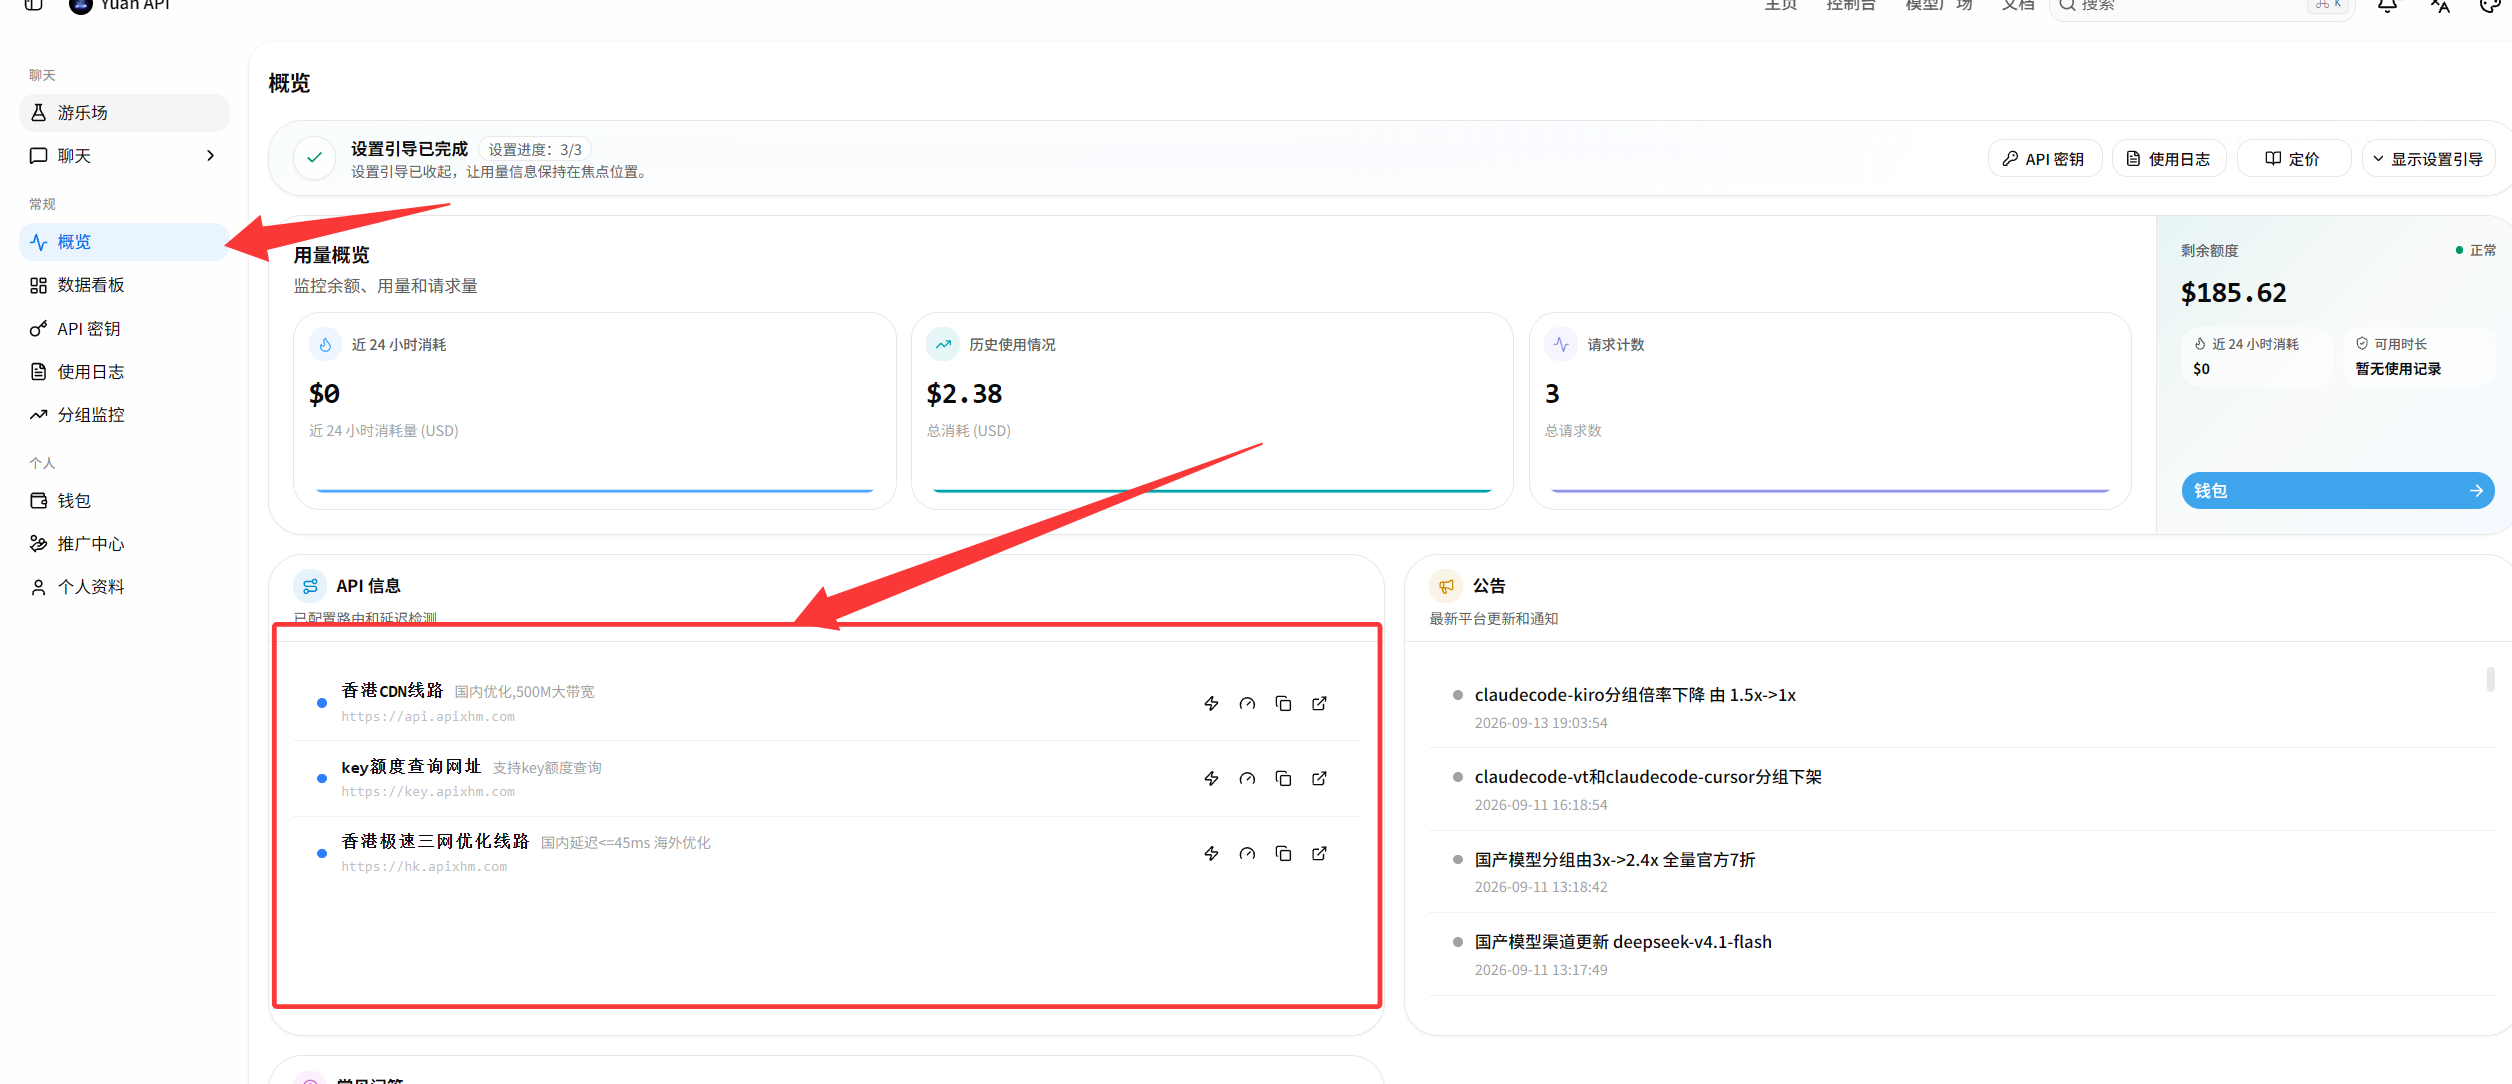Image resolution: width=2512 pixels, height=1084 pixels.
Task: Test latency gauge icon for 香港极速三网优化线路
Action: click(1247, 854)
